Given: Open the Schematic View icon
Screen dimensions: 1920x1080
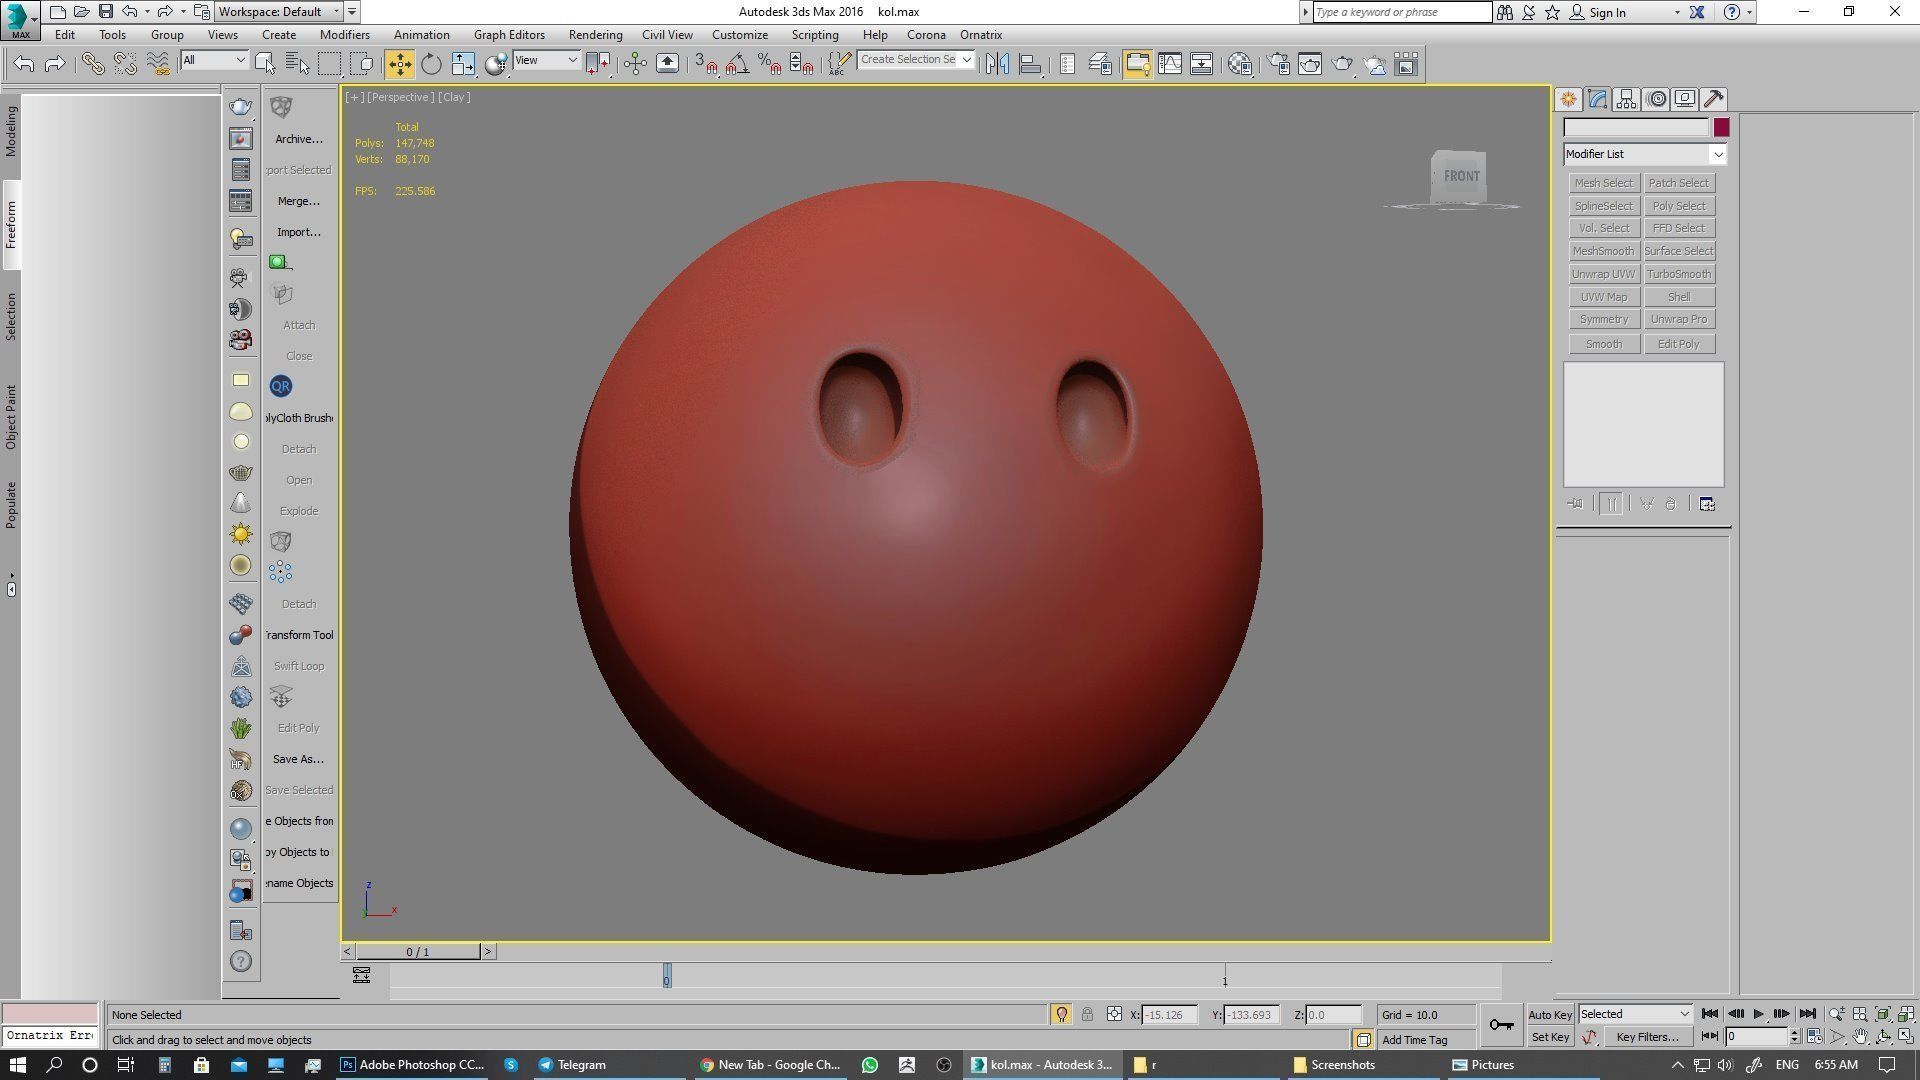Looking at the screenshot, I should point(1201,64).
